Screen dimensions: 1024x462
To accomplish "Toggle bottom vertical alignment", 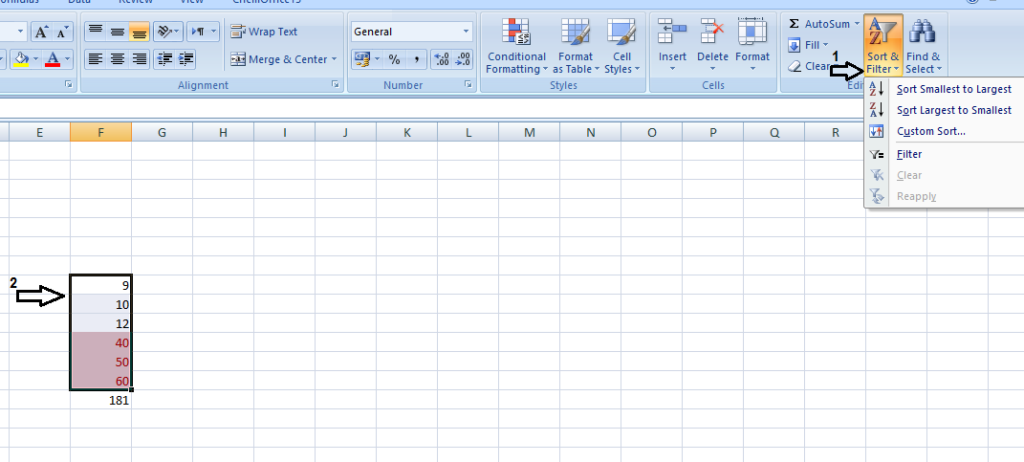I will pyautogui.click(x=139, y=31).
